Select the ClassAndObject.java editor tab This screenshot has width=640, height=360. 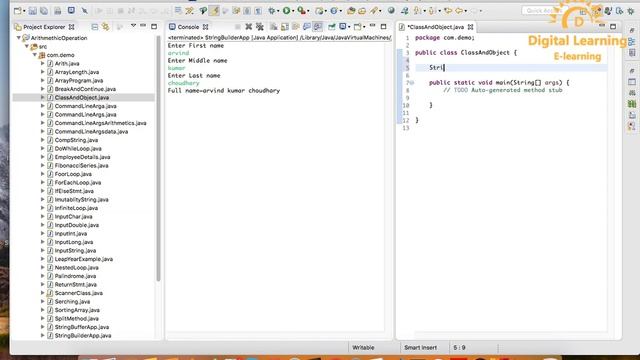[x=436, y=27]
